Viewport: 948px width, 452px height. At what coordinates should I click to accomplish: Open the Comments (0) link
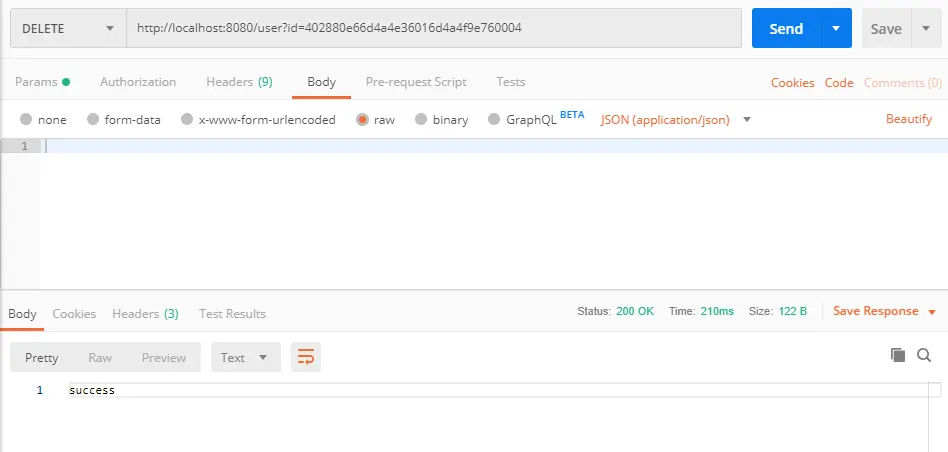pos(903,83)
